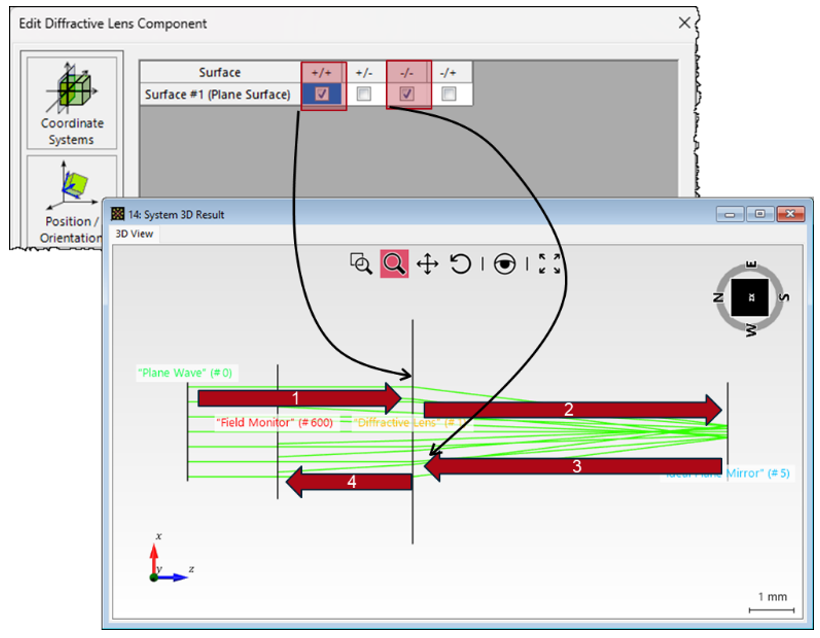The height and width of the screenshot is (638, 820).
Task: Close the Edit Diffractive Lens Component dialog
Action: pos(685,23)
